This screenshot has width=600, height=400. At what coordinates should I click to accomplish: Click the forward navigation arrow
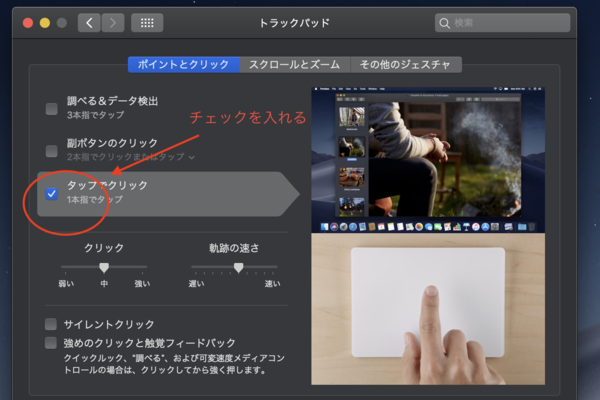click(x=113, y=22)
